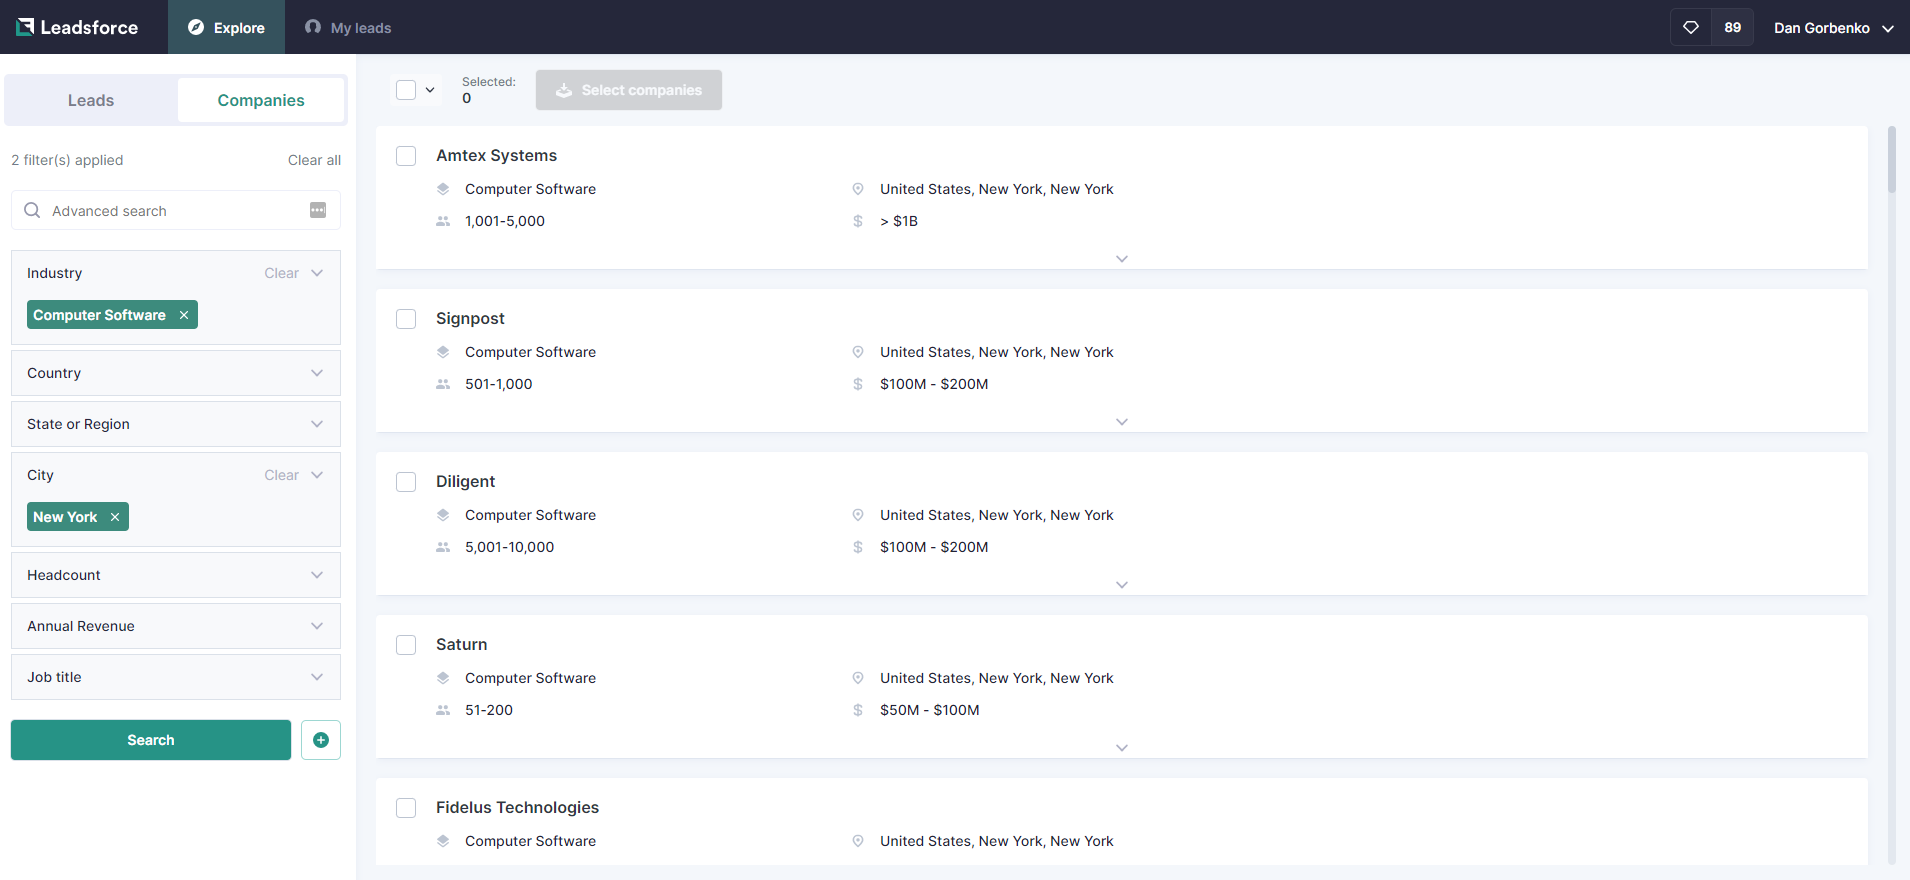
Task: Tick the select-all companies checkbox
Action: coord(406,90)
